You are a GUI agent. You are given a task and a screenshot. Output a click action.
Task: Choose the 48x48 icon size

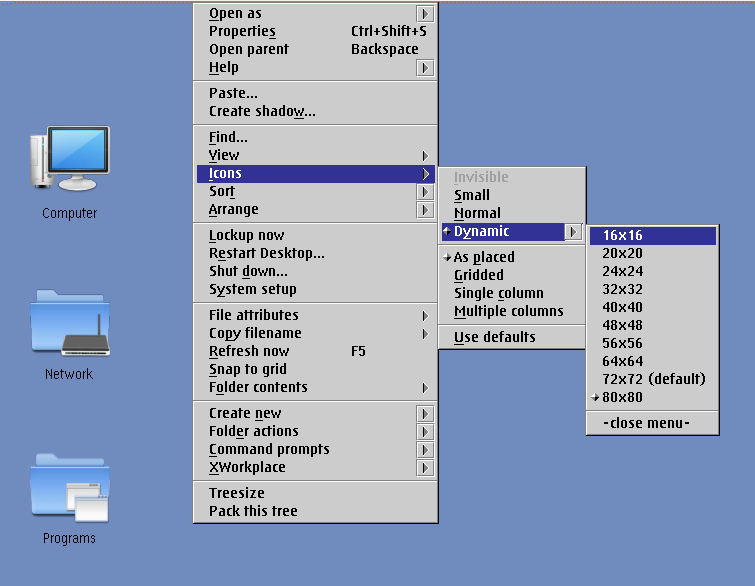[x=652, y=325]
